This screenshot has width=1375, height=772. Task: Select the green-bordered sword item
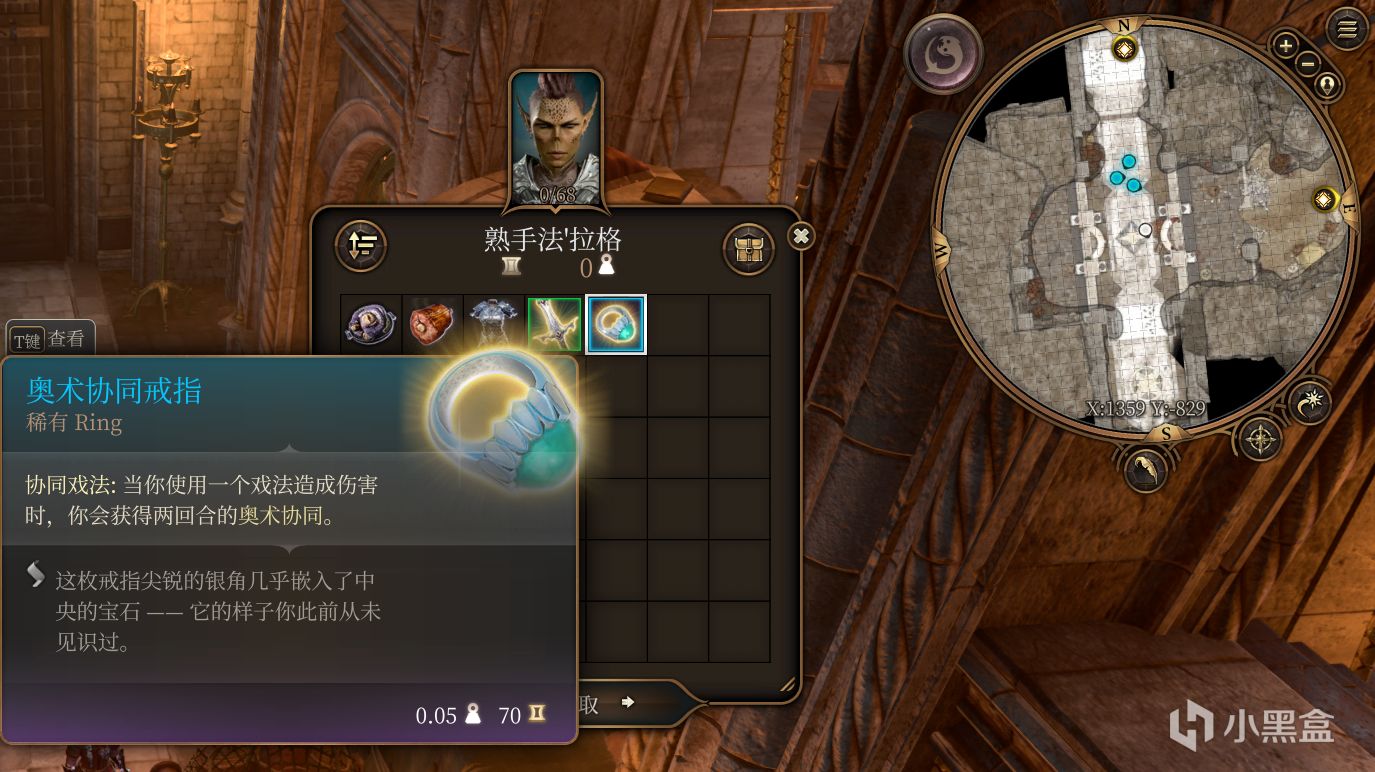click(554, 325)
